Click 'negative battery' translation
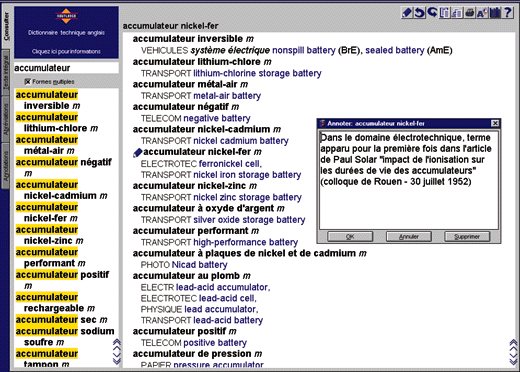 [217, 118]
